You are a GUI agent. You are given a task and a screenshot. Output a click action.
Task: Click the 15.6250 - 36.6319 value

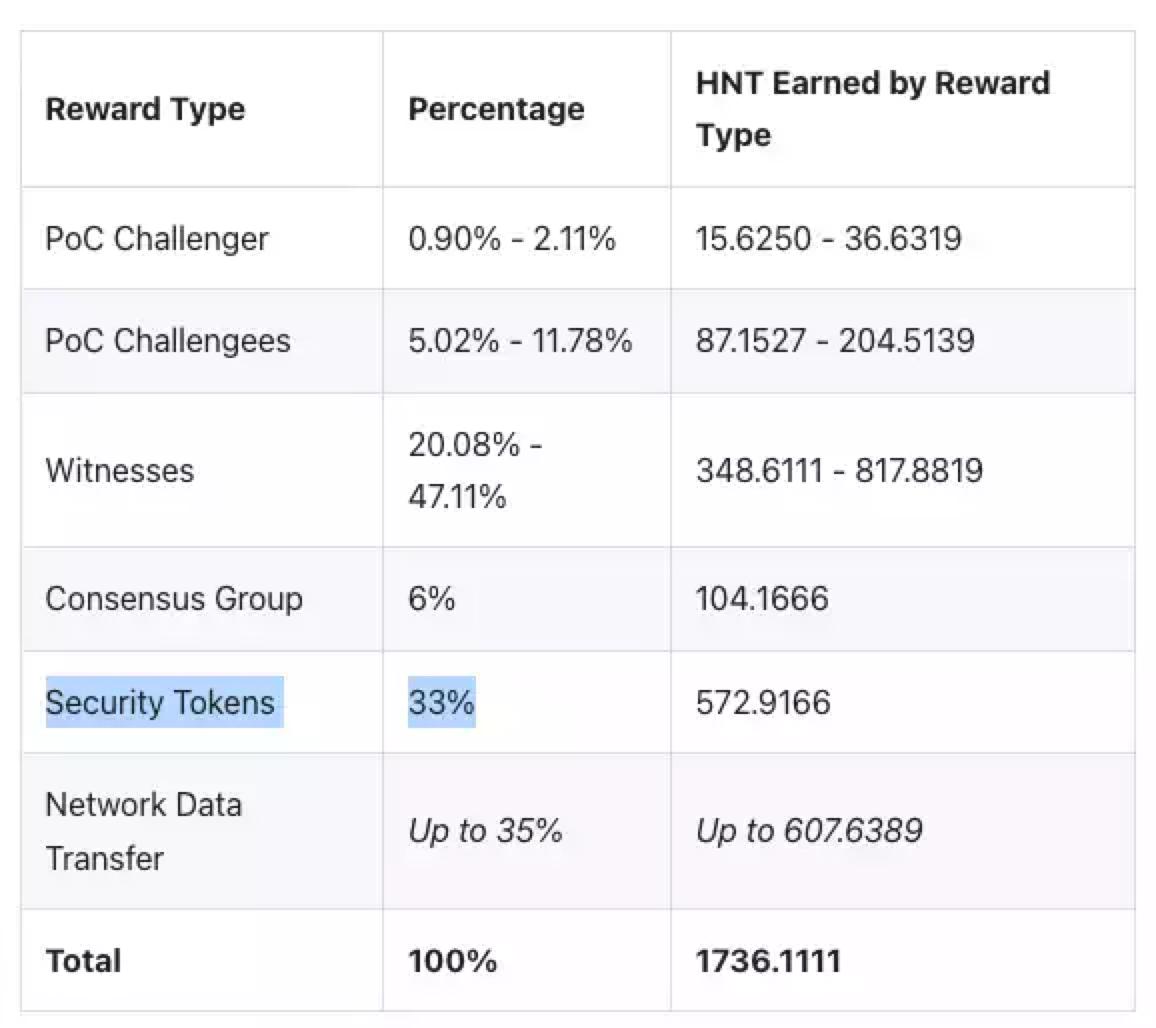[828, 239]
